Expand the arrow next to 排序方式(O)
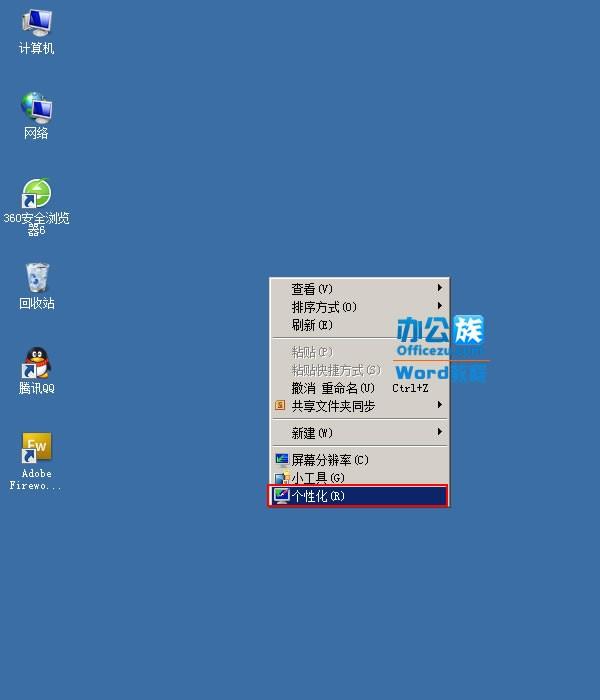This screenshot has width=600, height=700. (440, 306)
